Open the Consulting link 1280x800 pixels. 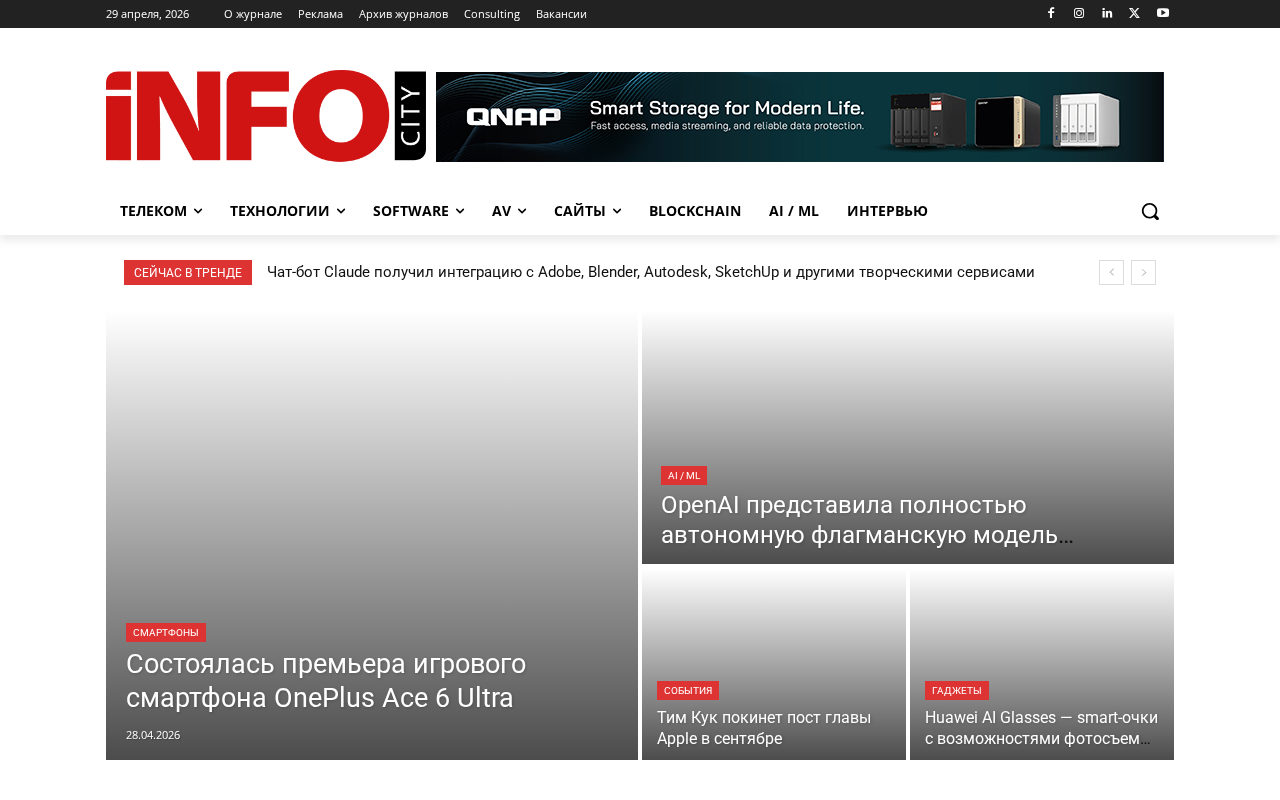pyautogui.click(x=492, y=14)
